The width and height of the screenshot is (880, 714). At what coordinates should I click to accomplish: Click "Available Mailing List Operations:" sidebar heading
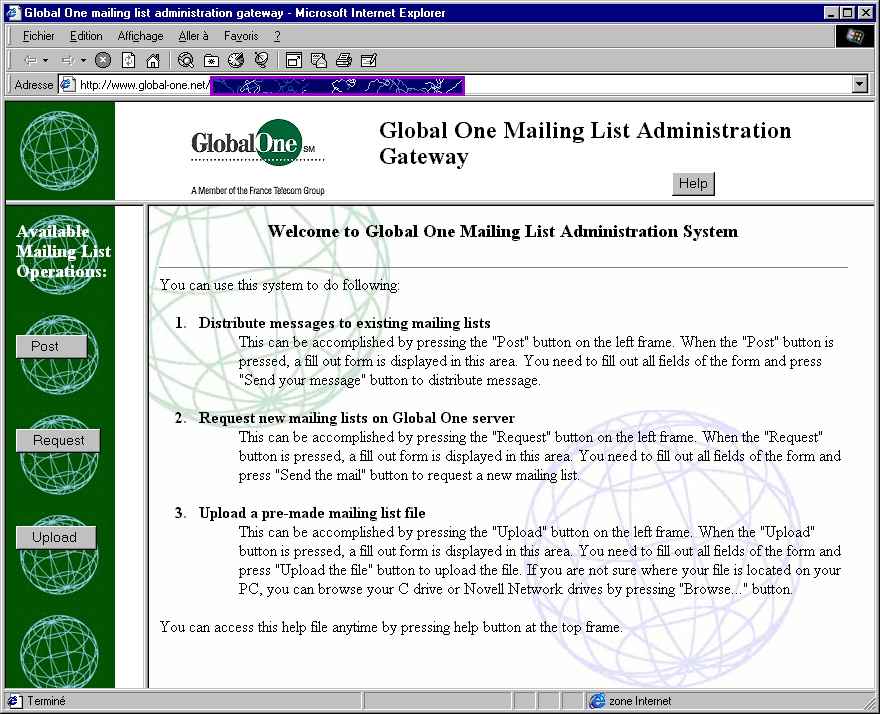63,251
